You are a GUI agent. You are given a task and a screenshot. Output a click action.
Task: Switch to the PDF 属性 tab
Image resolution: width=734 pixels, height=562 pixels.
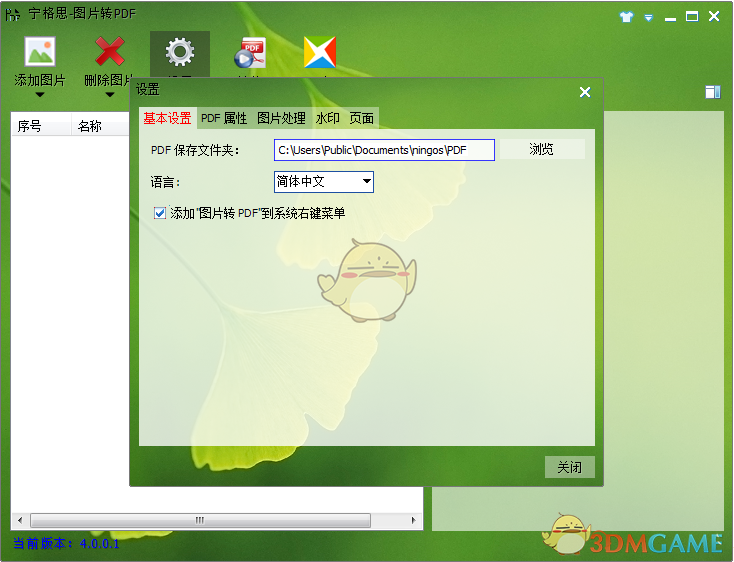point(224,118)
